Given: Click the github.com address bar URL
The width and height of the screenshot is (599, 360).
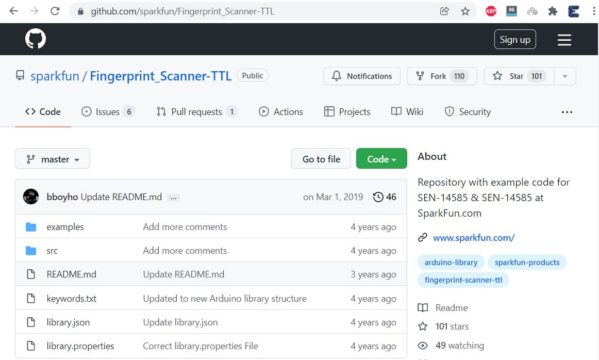Looking at the screenshot, I should tap(182, 11).
